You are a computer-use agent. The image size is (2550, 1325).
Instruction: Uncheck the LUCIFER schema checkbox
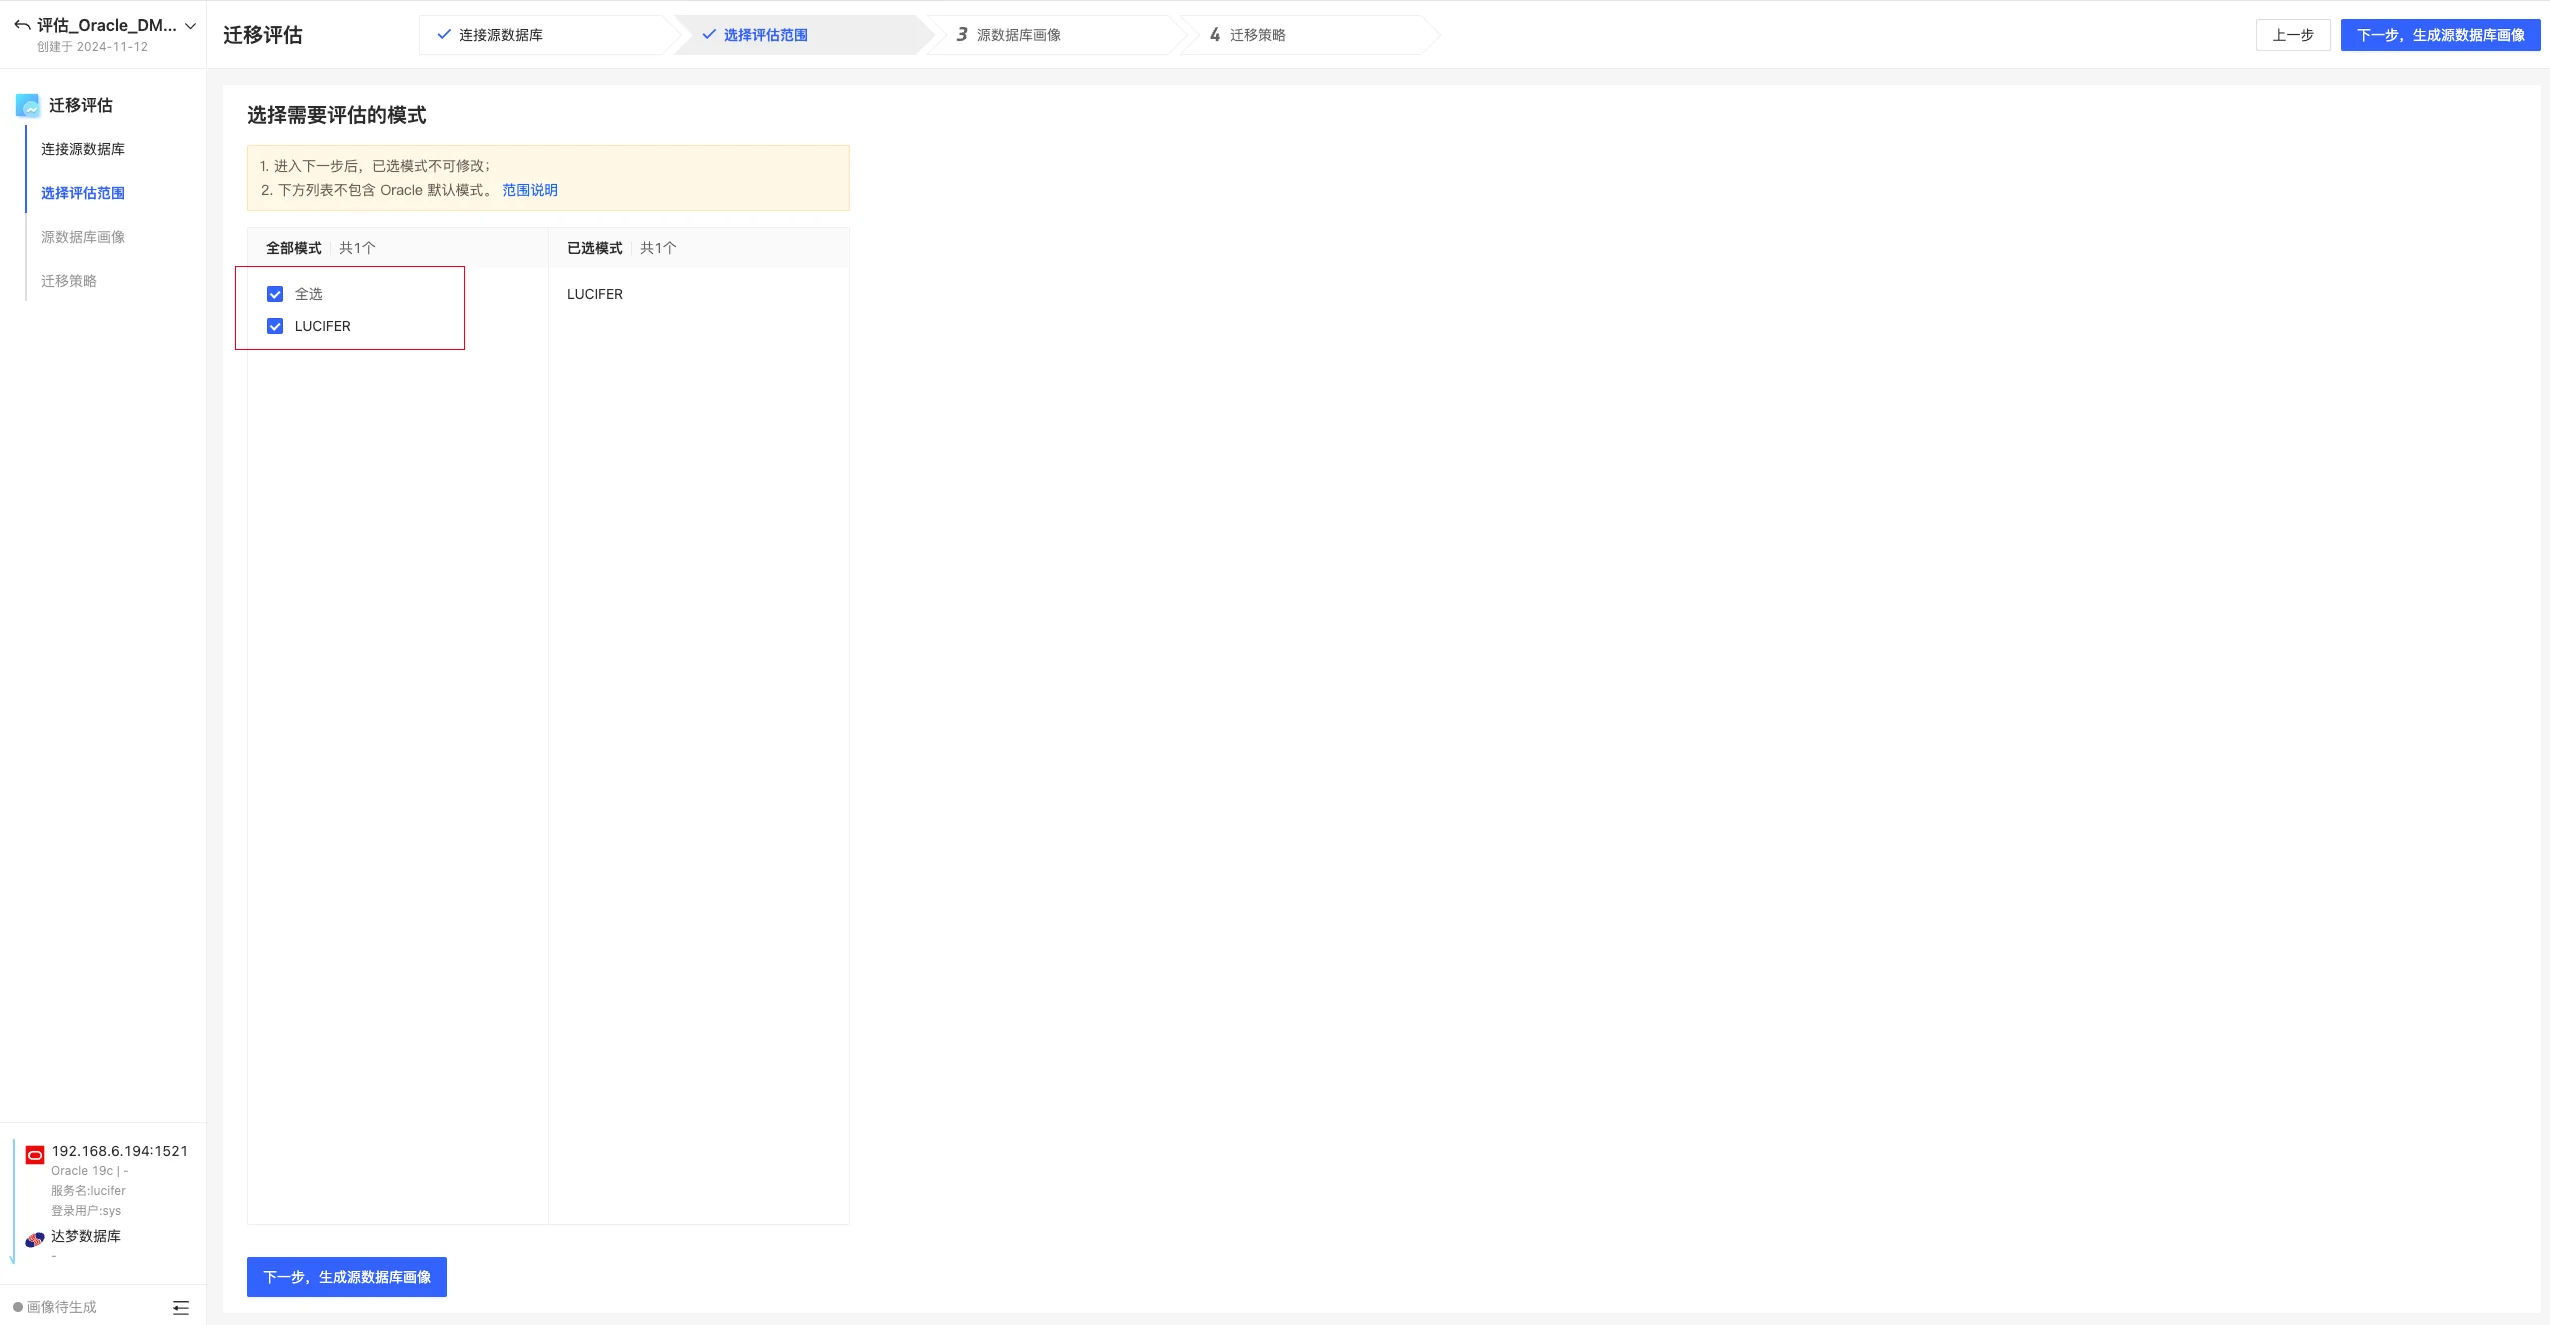(275, 326)
